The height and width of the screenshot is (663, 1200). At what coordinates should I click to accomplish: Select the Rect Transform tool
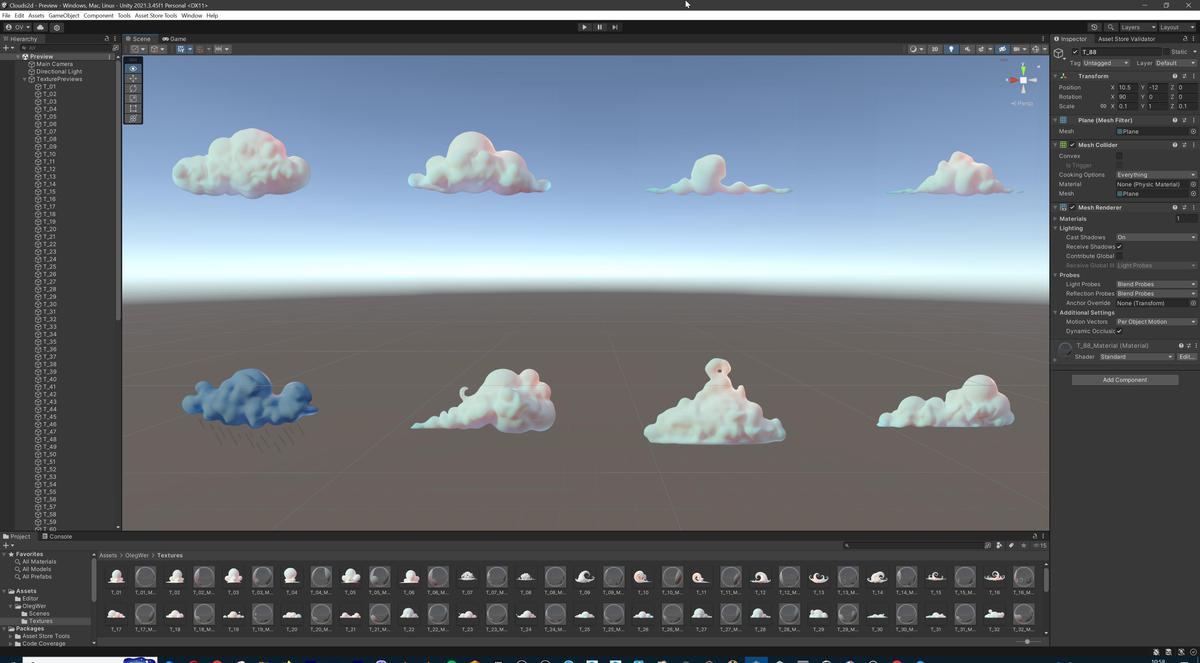click(132, 108)
